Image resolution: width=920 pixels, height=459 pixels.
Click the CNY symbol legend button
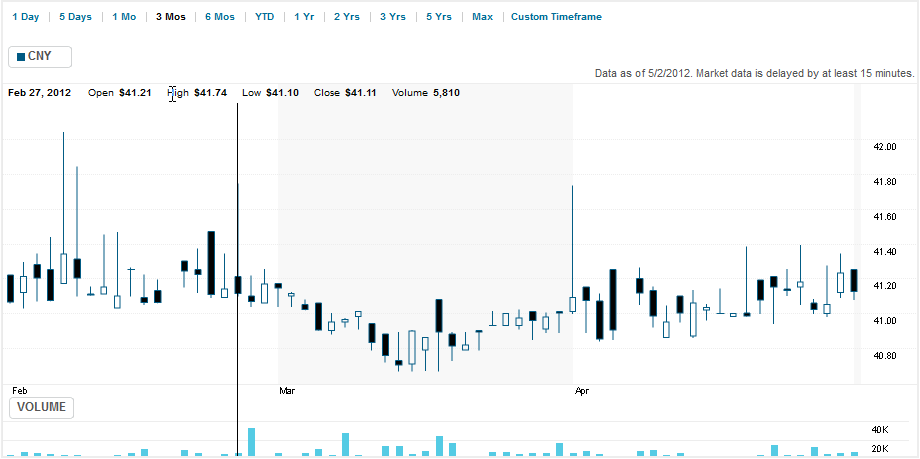click(40, 57)
